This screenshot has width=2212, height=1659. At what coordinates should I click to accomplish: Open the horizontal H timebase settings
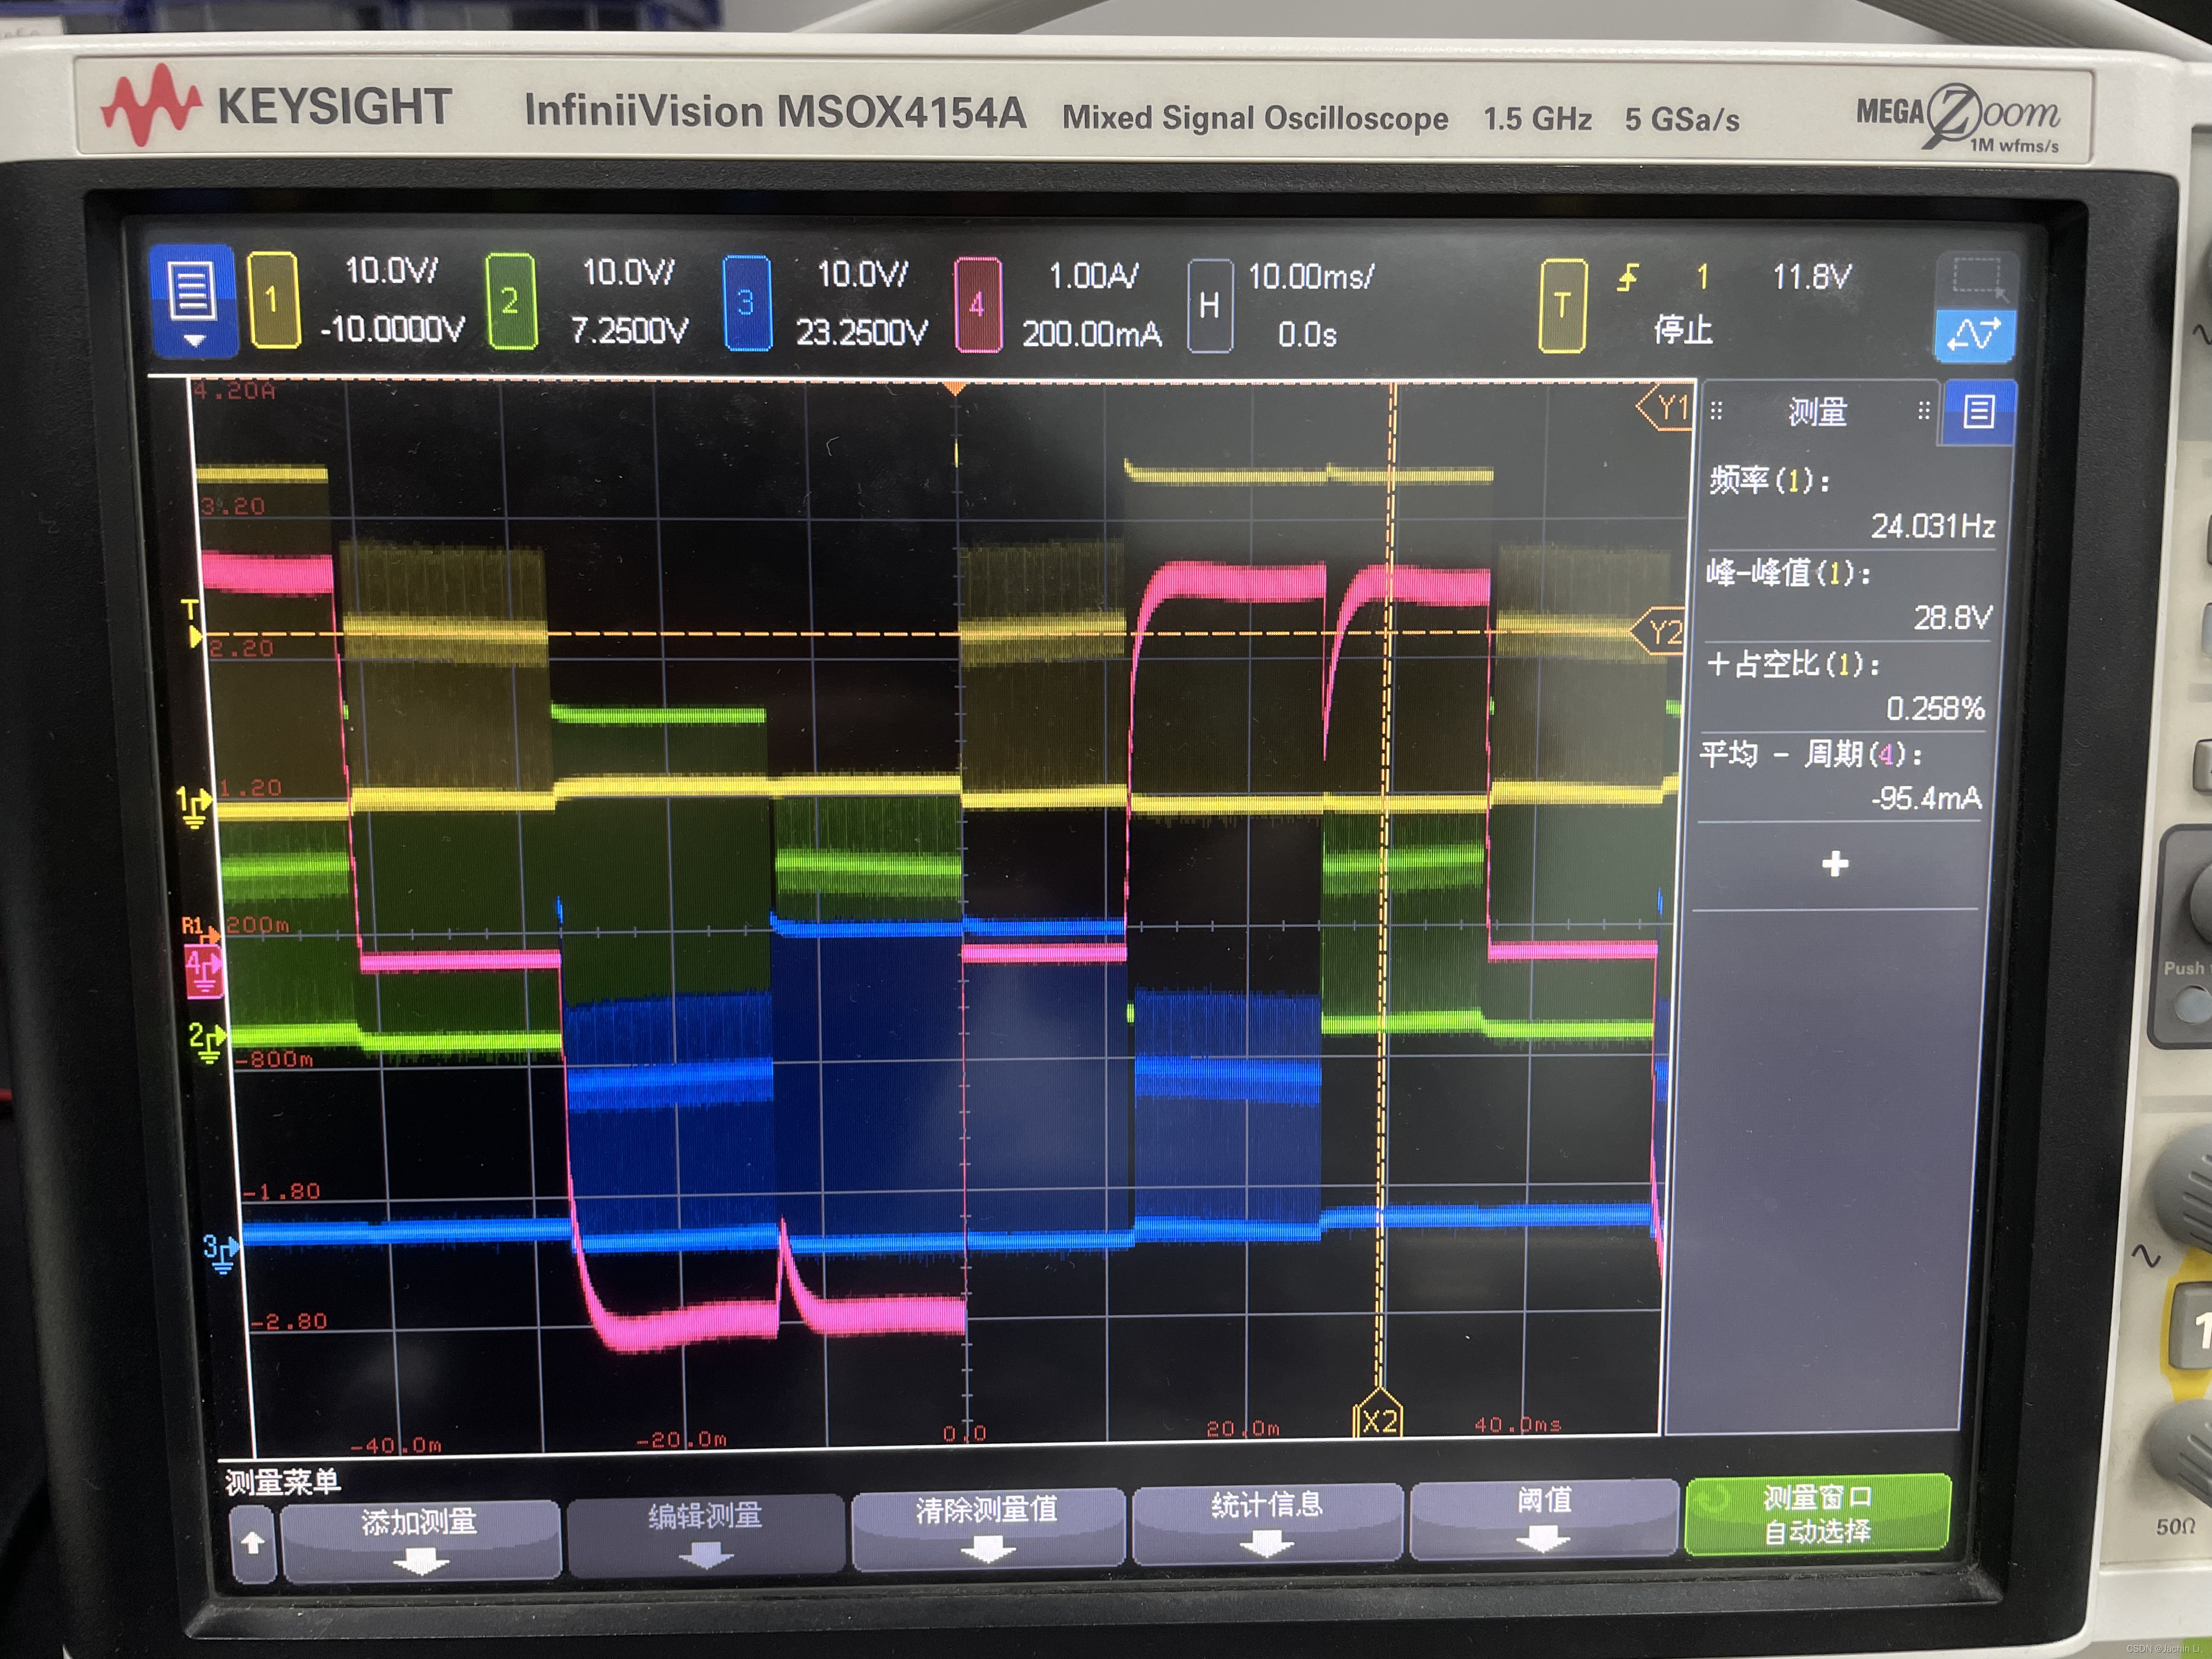coord(1209,305)
